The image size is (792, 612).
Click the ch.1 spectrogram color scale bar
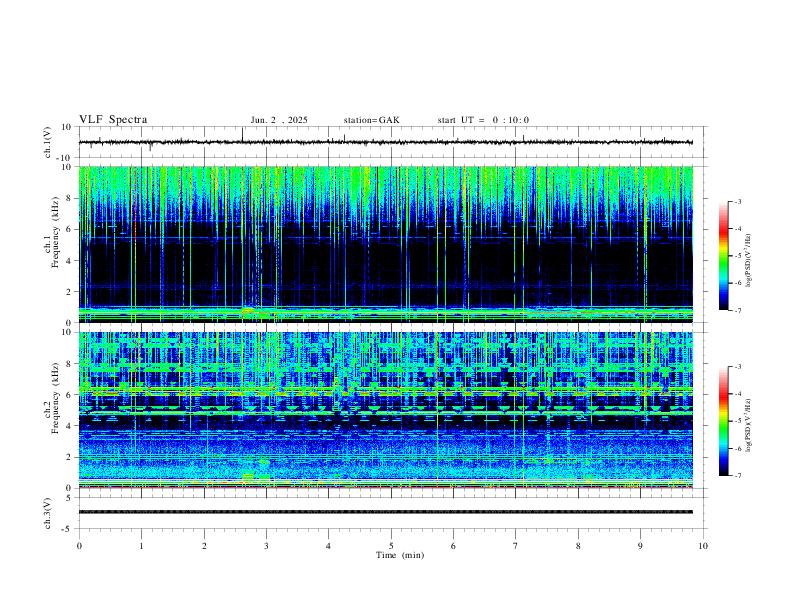tap(723, 256)
